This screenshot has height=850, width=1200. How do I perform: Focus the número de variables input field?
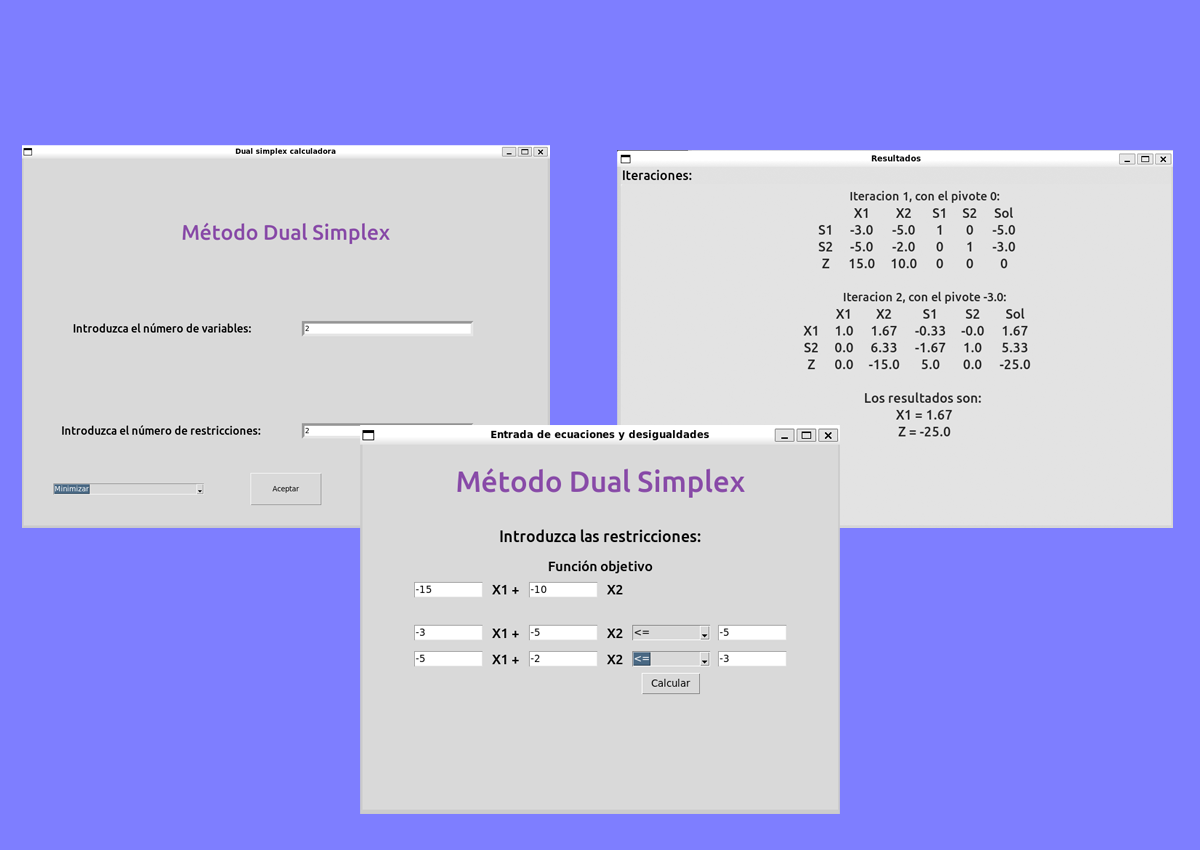click(387, 329)
